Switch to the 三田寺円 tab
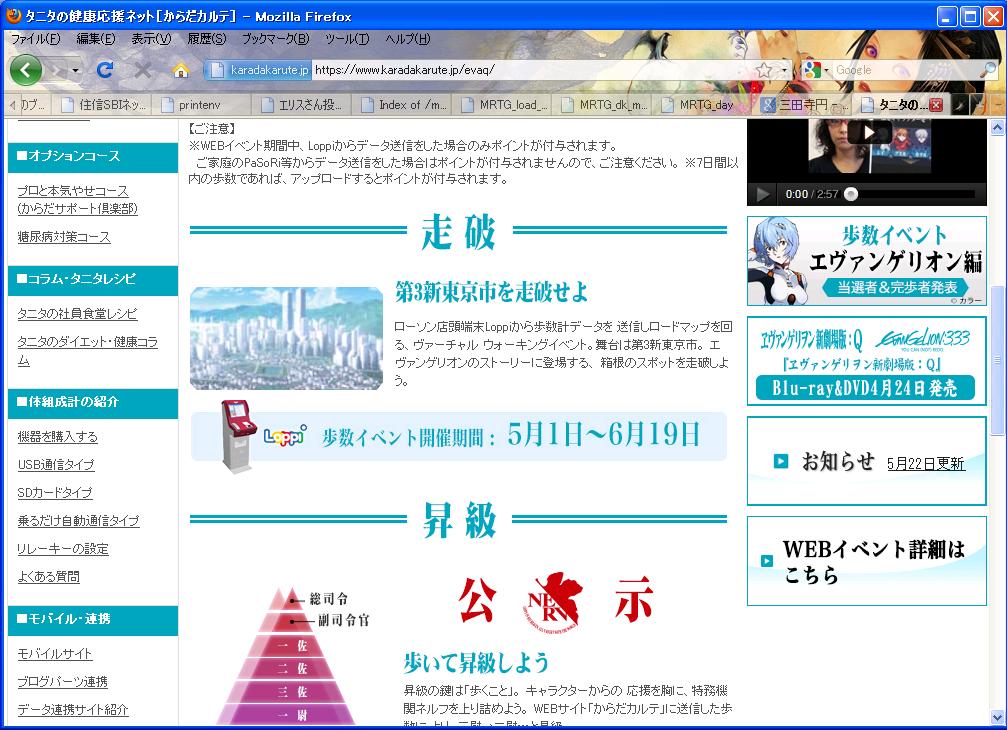The image size is (1007, 730). point(804,105)
